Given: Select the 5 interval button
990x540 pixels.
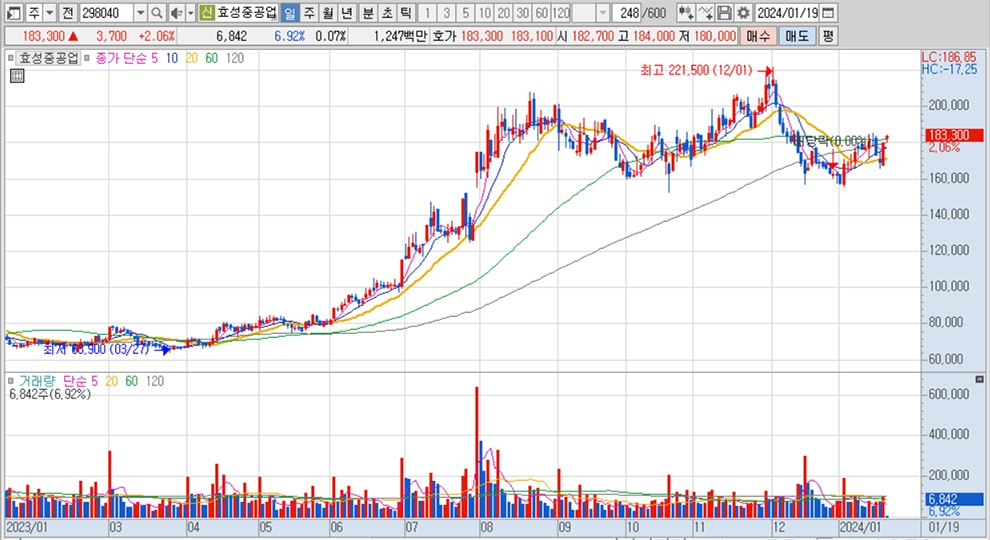Looking at the screenshot, I should [465, 13].
